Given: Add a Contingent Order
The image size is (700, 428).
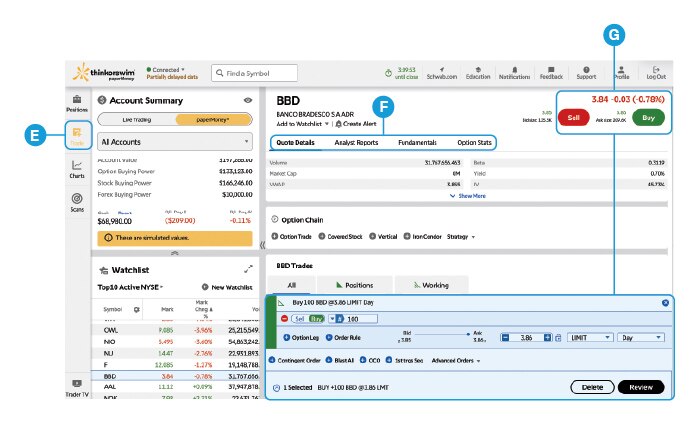Looking at the screenshot, I should [295, 360].
